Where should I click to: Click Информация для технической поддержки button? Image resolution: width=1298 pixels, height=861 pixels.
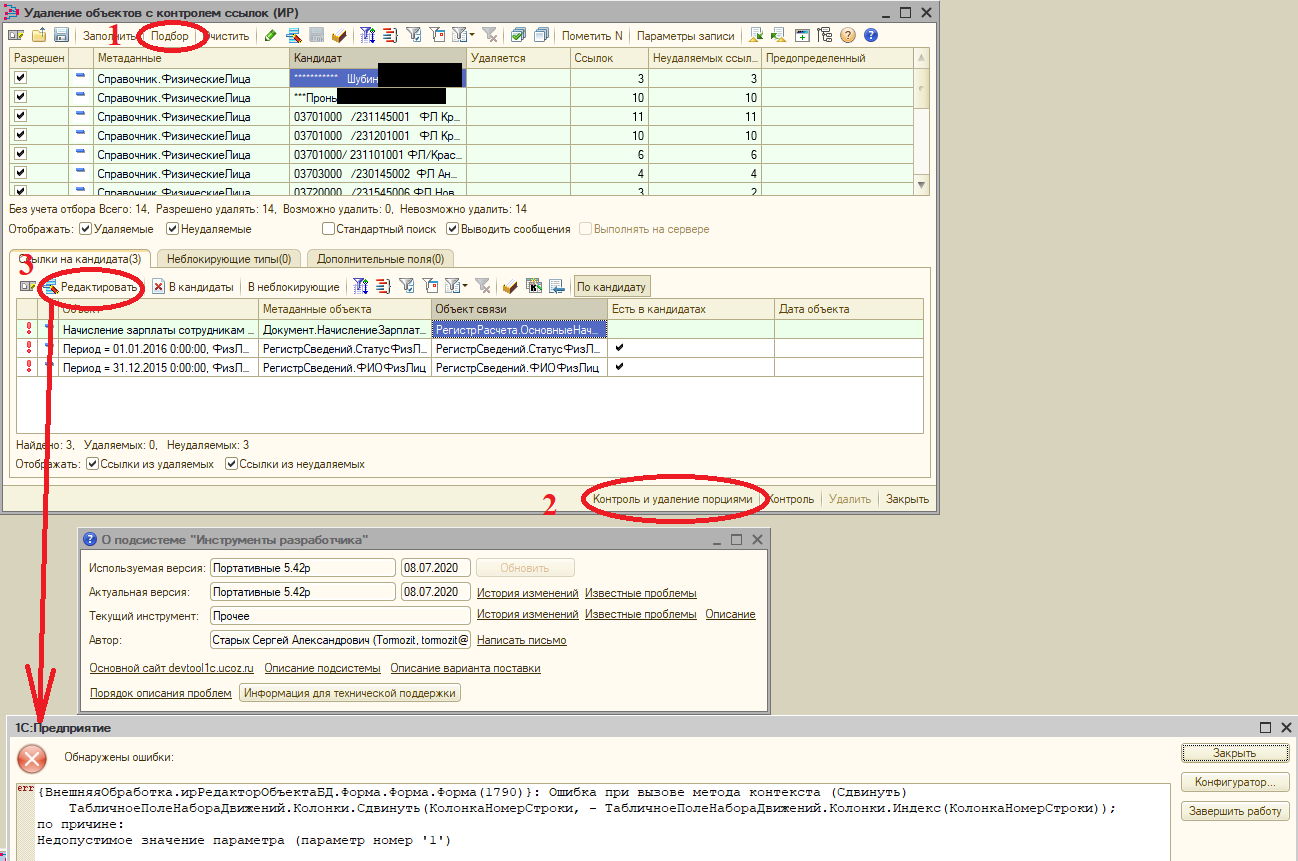tap(349, 693)
